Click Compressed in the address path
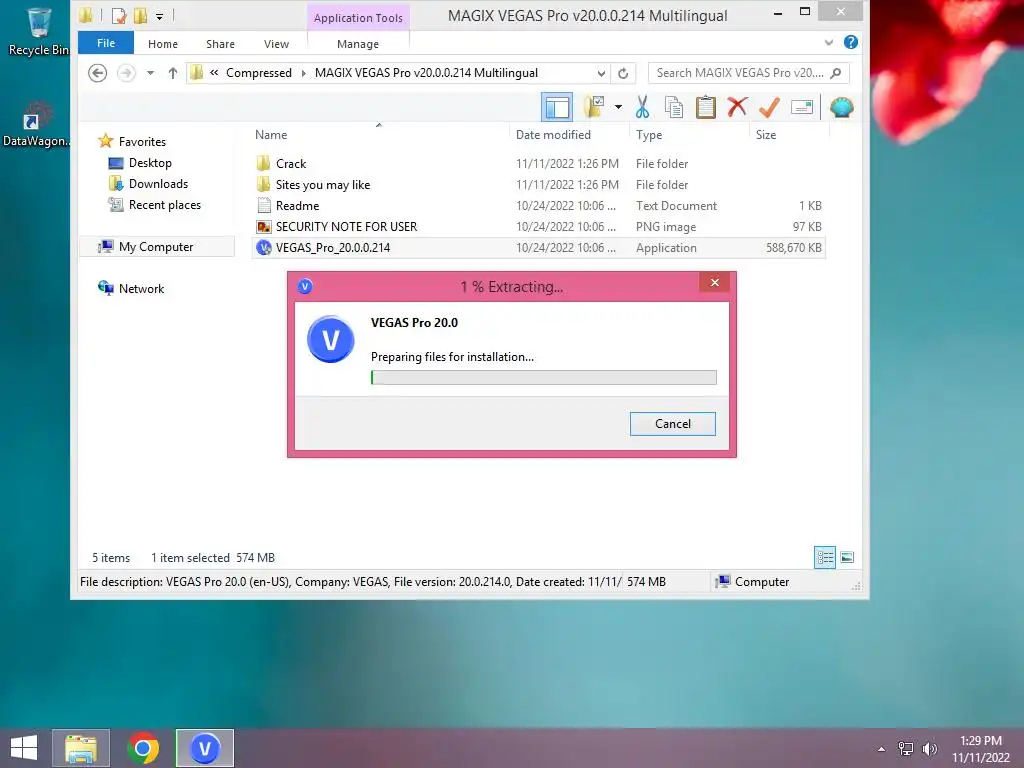This screenshot has width=1024, height=768. coord(259,73)
